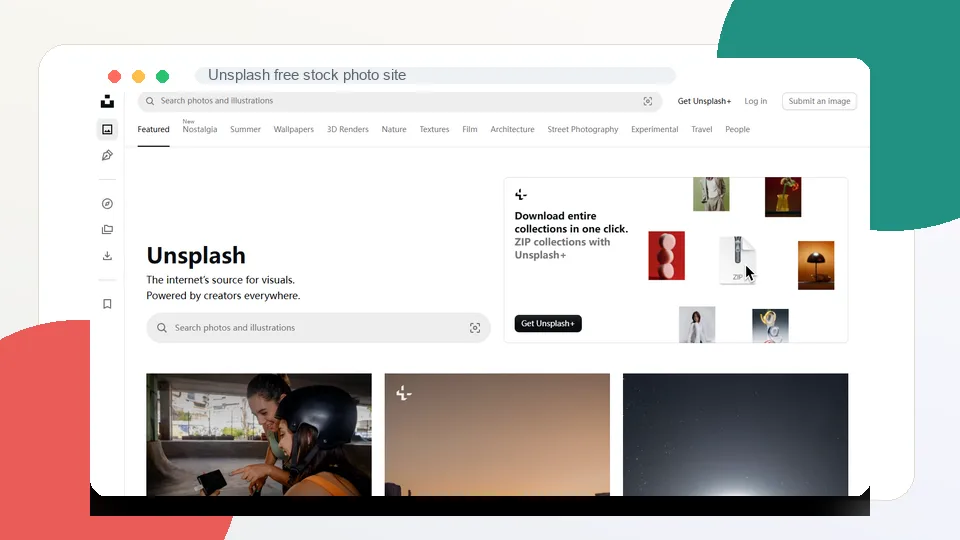Select the Nature tab
Screen dimensions: 960x540
394,129
